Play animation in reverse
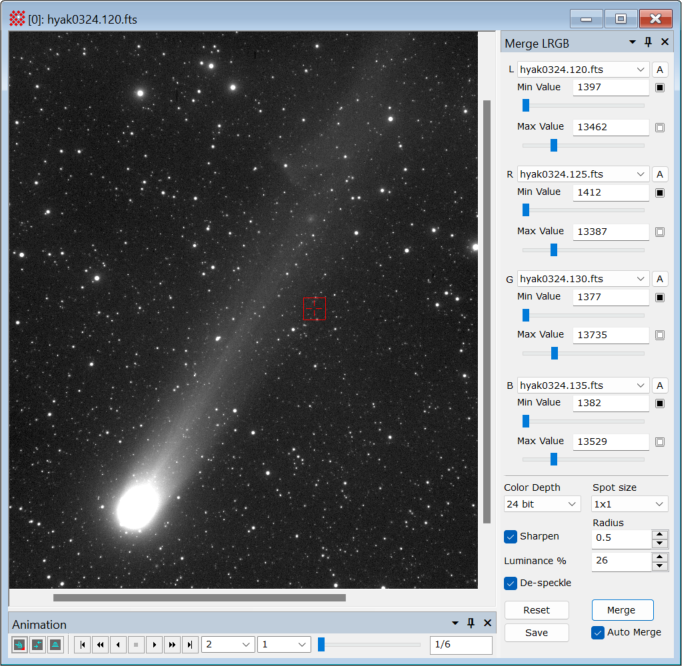The image size is (682, 666). (118, 645)
